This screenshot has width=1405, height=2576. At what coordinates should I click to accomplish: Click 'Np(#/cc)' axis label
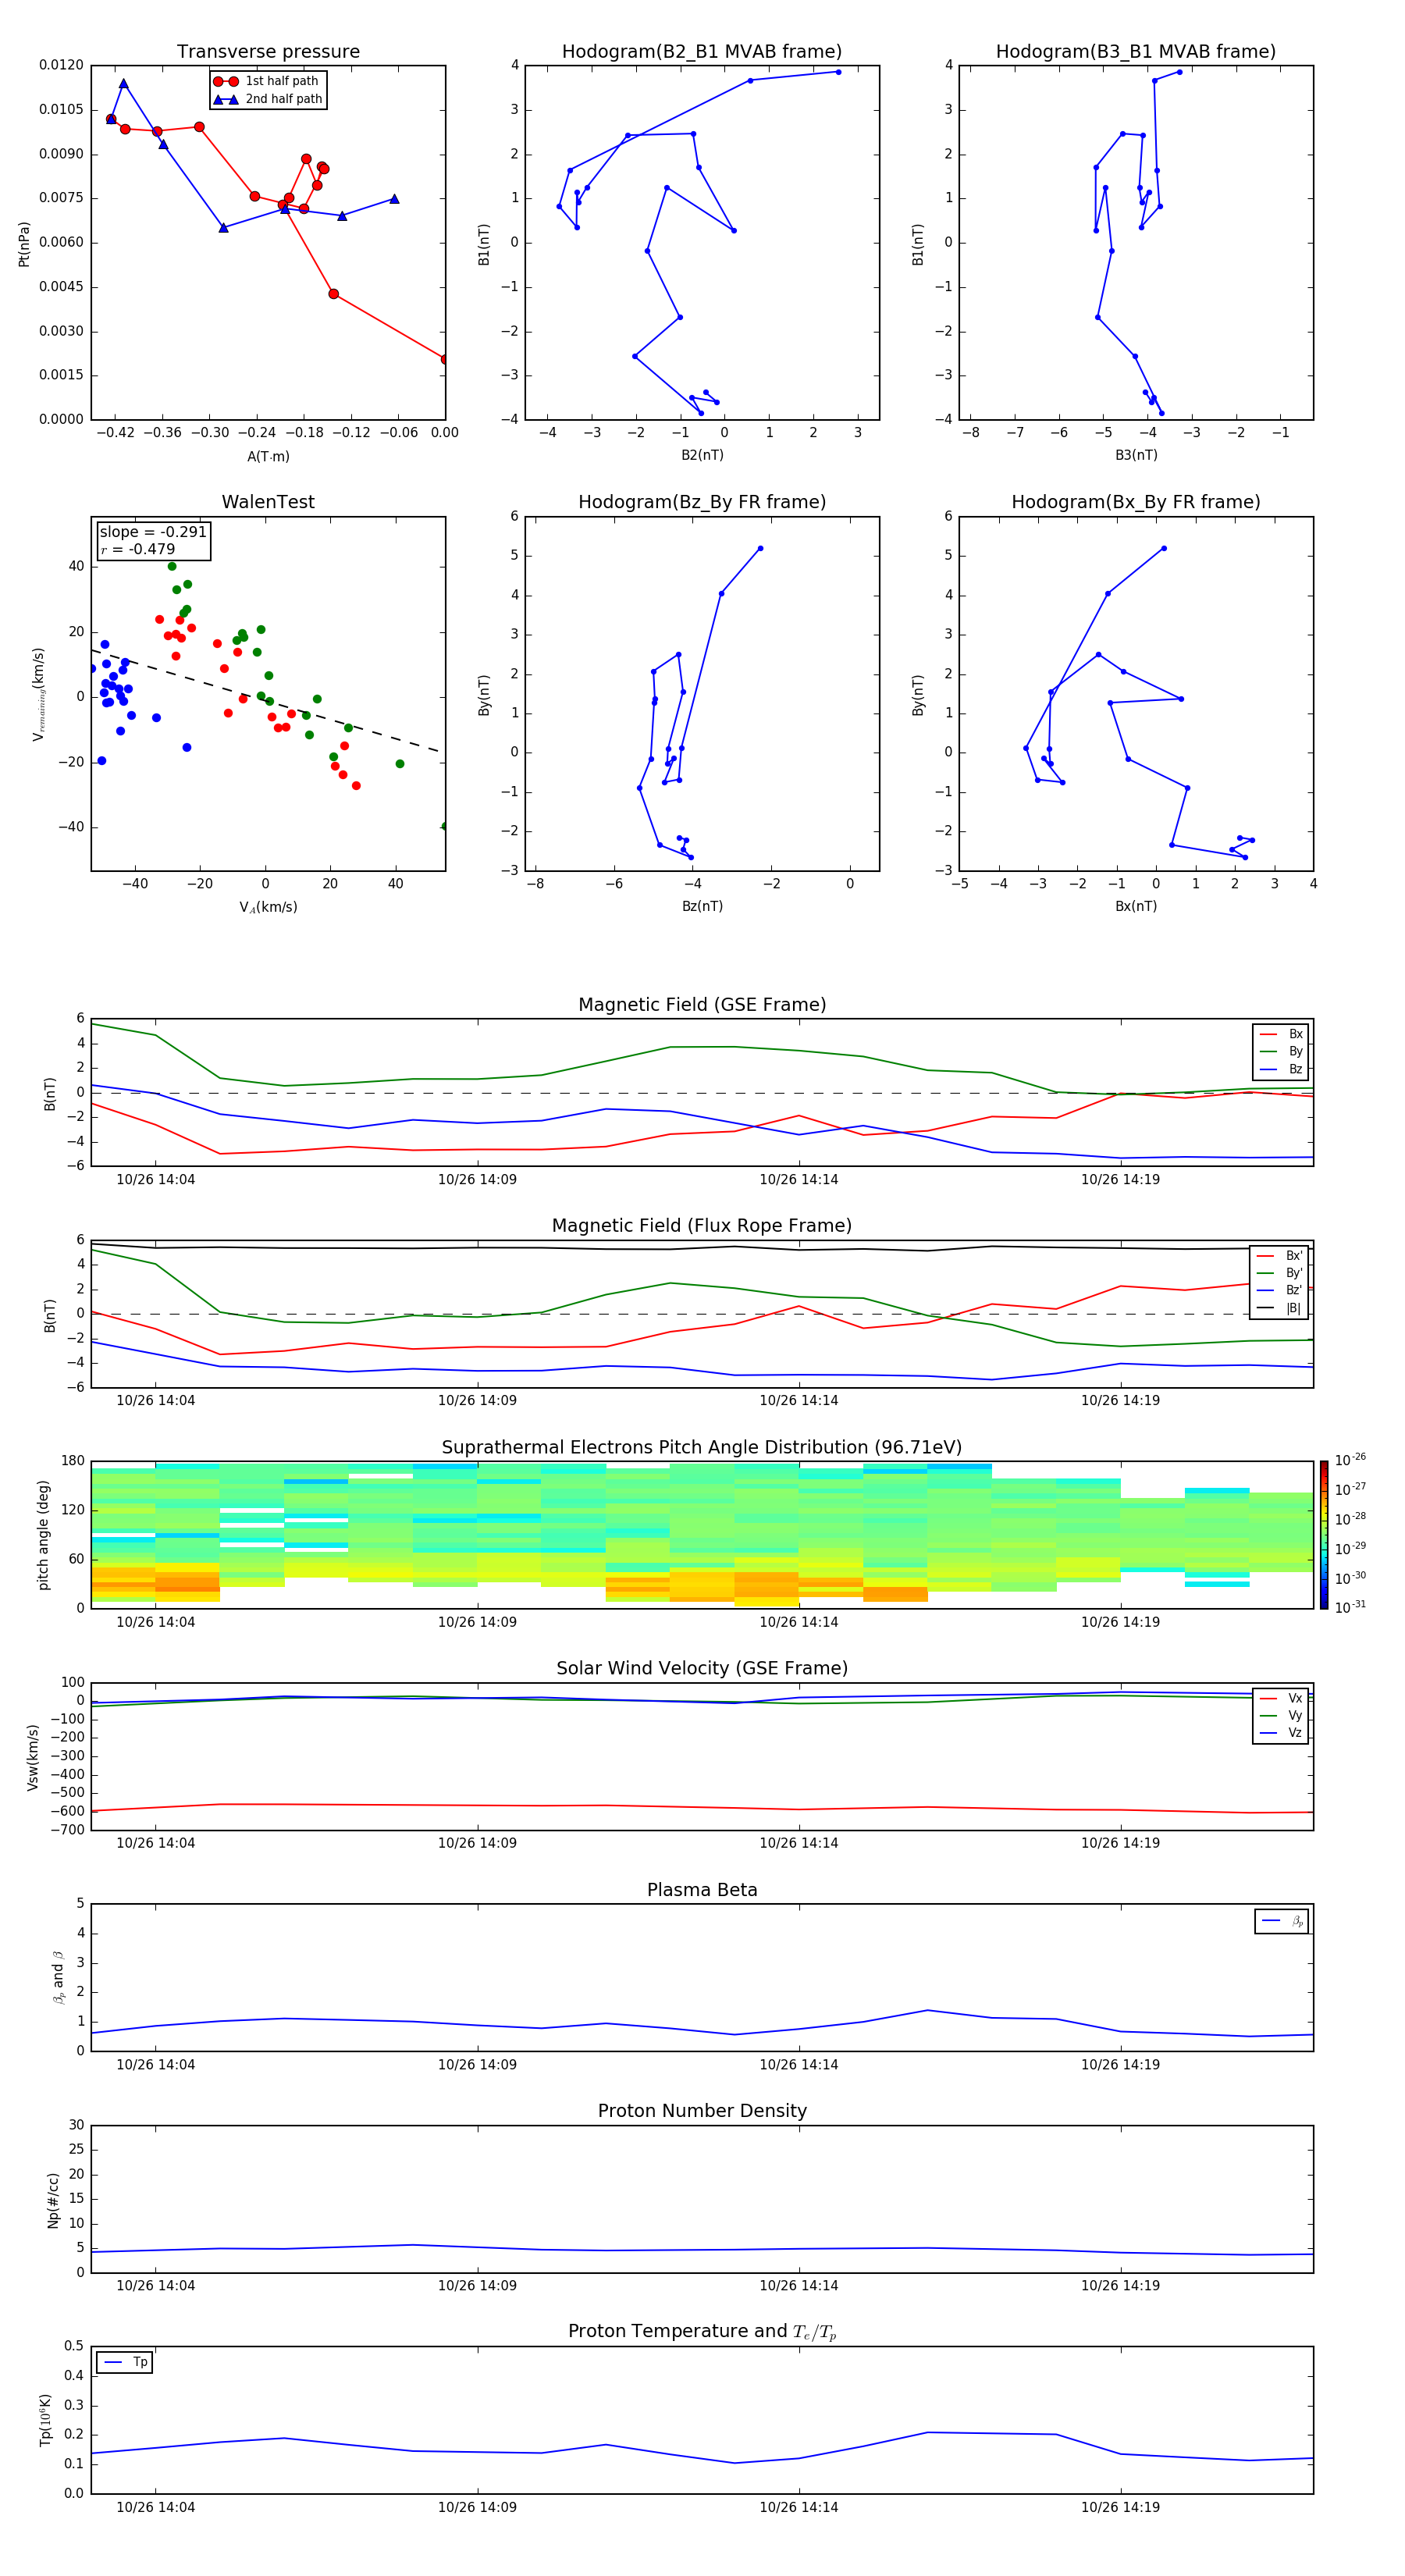click(53, 2200)
